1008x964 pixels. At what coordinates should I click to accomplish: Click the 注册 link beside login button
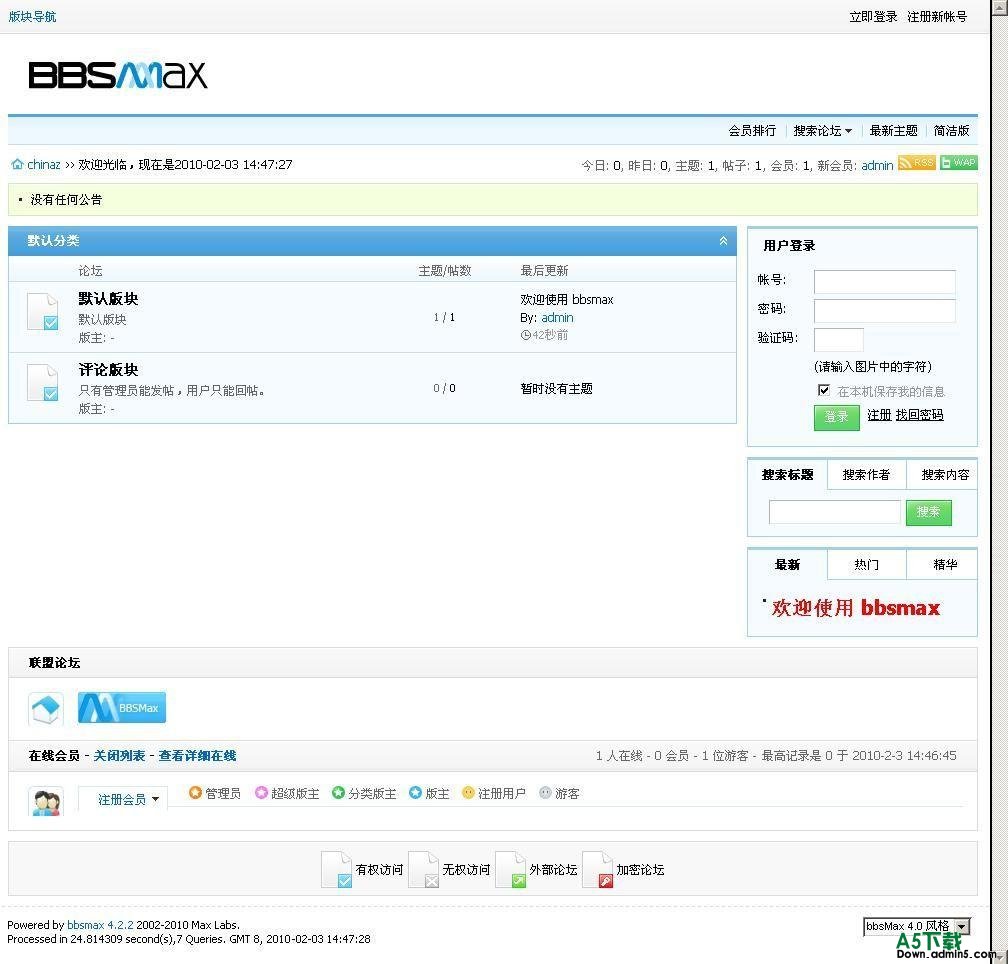click(x=879, y=415)
